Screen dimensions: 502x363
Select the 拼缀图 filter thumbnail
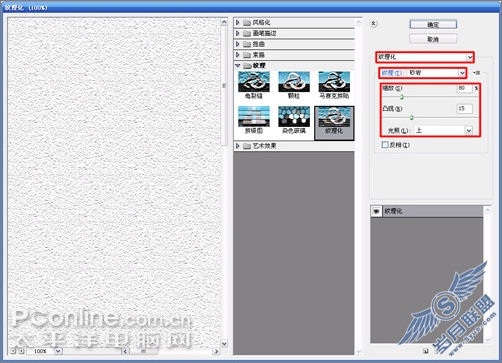click(x=254, y=120)
